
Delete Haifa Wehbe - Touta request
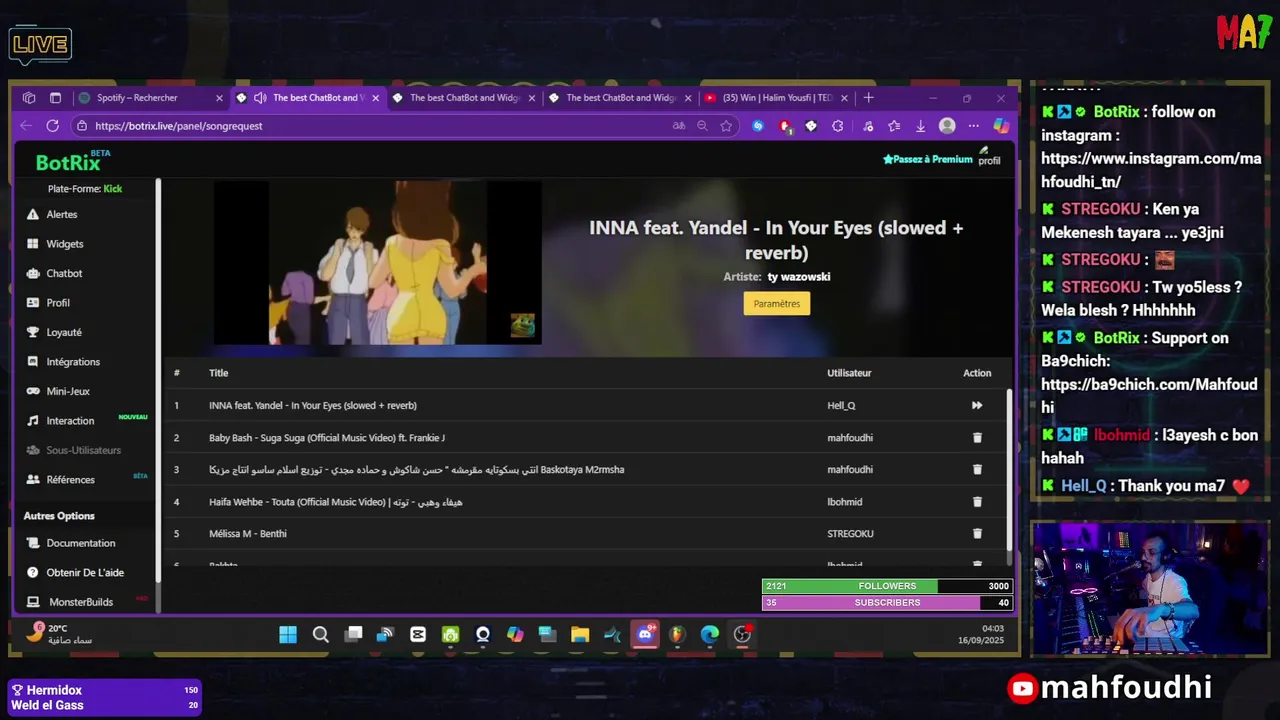[x=977, y=502]
